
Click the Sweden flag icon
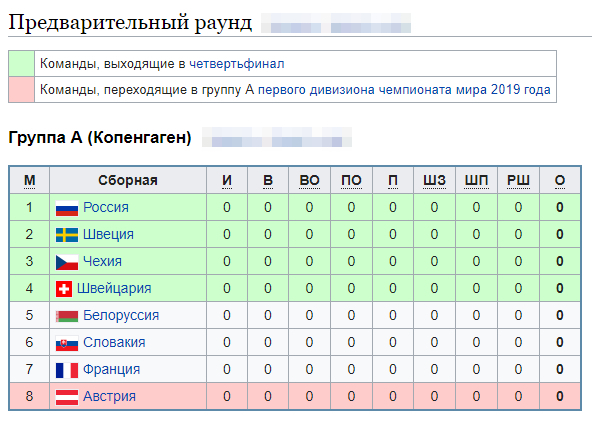coord(67,235)
